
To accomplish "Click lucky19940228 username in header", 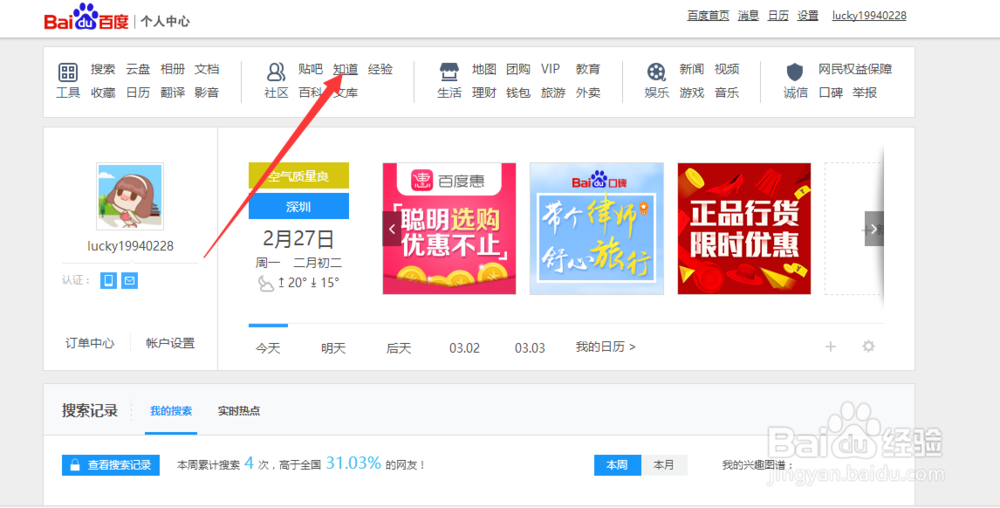I will [x=869, y=15].
